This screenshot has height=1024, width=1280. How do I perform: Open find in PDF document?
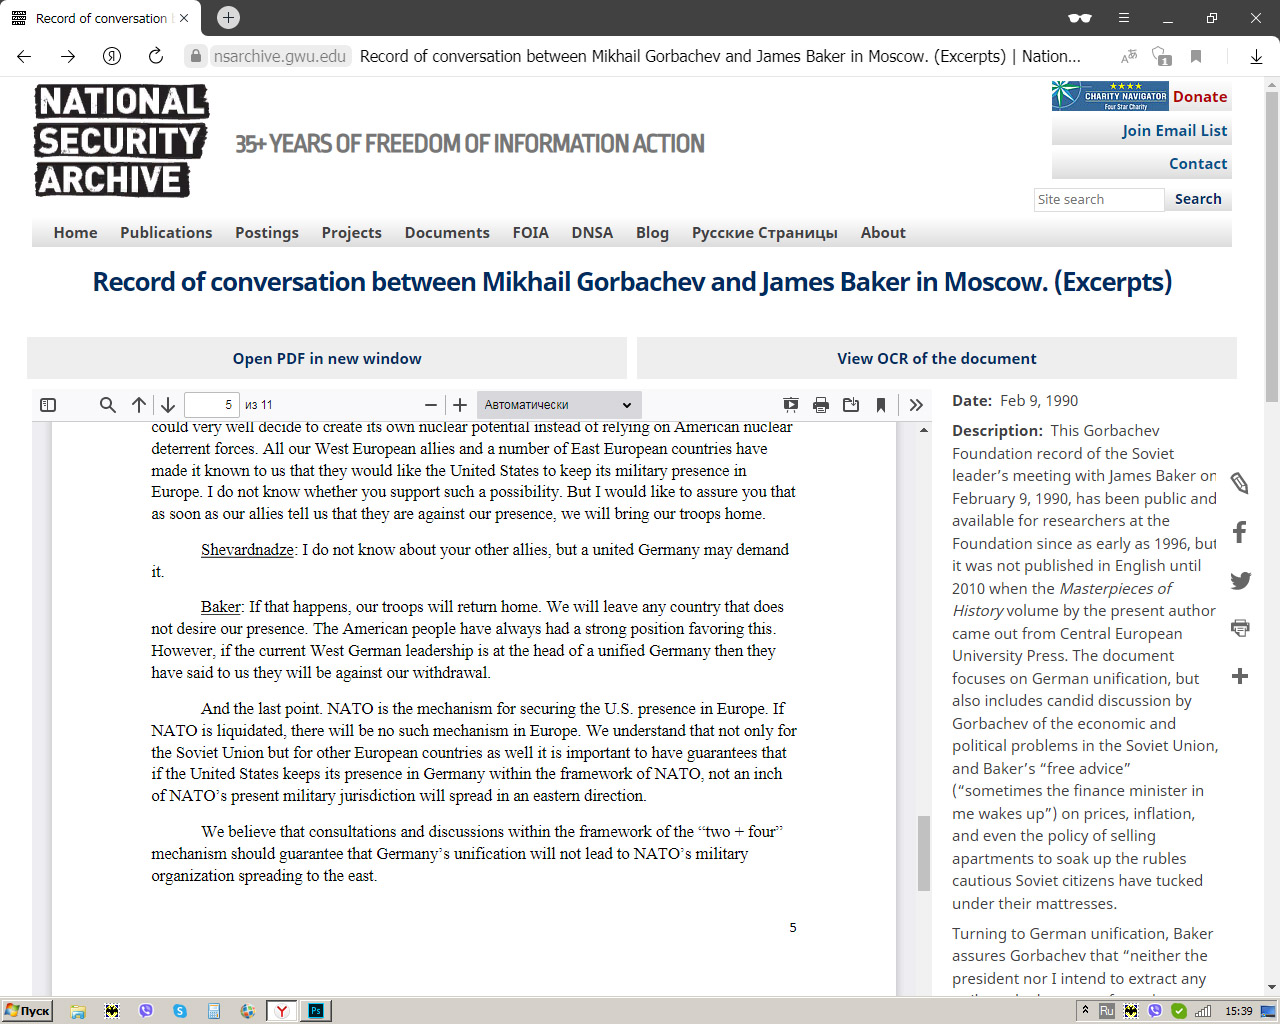[x=108, y=405]
